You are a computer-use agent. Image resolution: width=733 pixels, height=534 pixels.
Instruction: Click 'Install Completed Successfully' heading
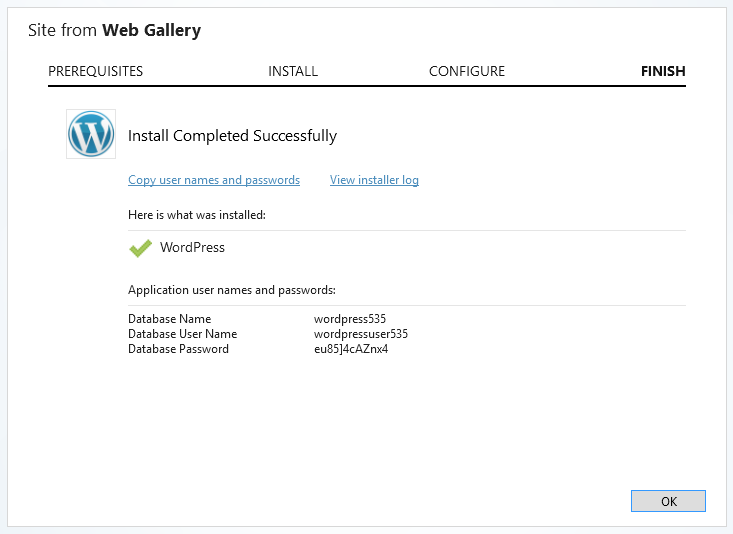232,136
